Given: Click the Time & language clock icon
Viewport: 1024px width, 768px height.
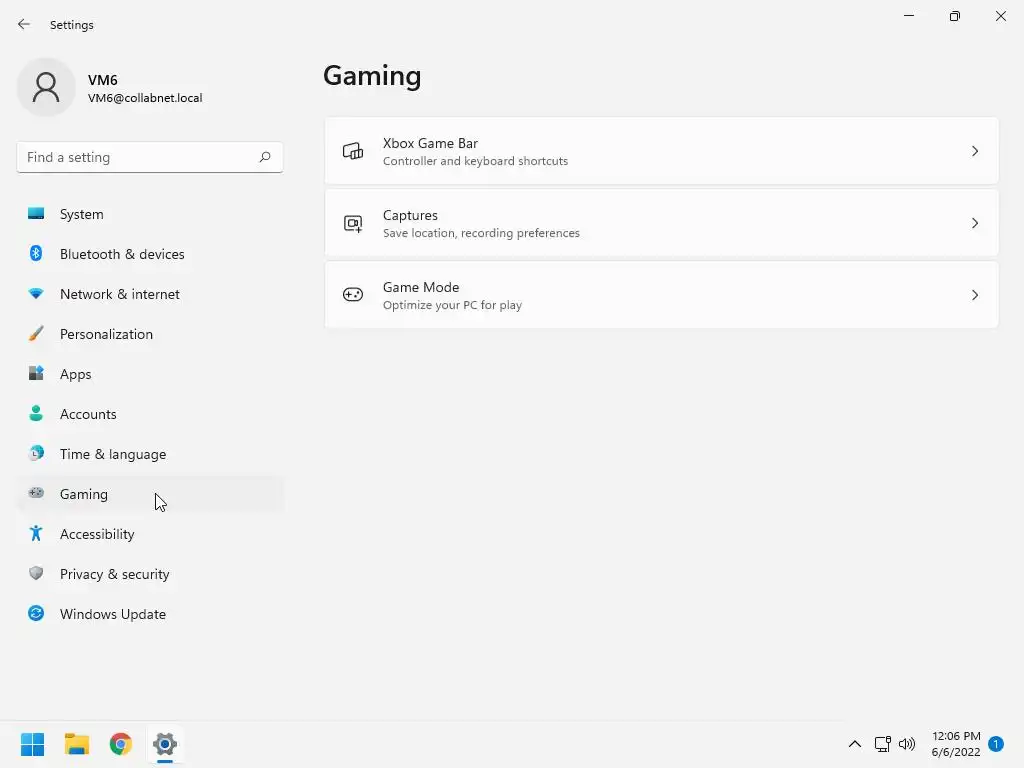Looking at the screenshot, I should click(36, 453).
